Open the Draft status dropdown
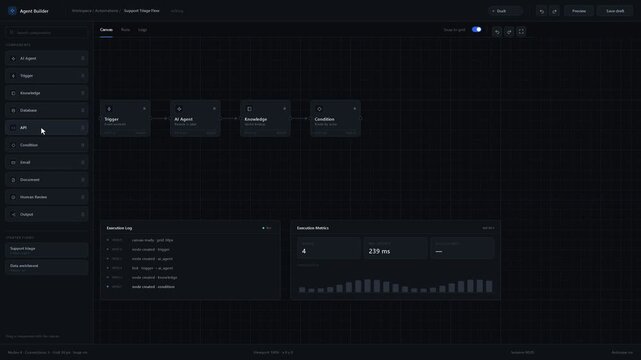The height and width of the screenshot is (360, 641). (x=506, y=11)
